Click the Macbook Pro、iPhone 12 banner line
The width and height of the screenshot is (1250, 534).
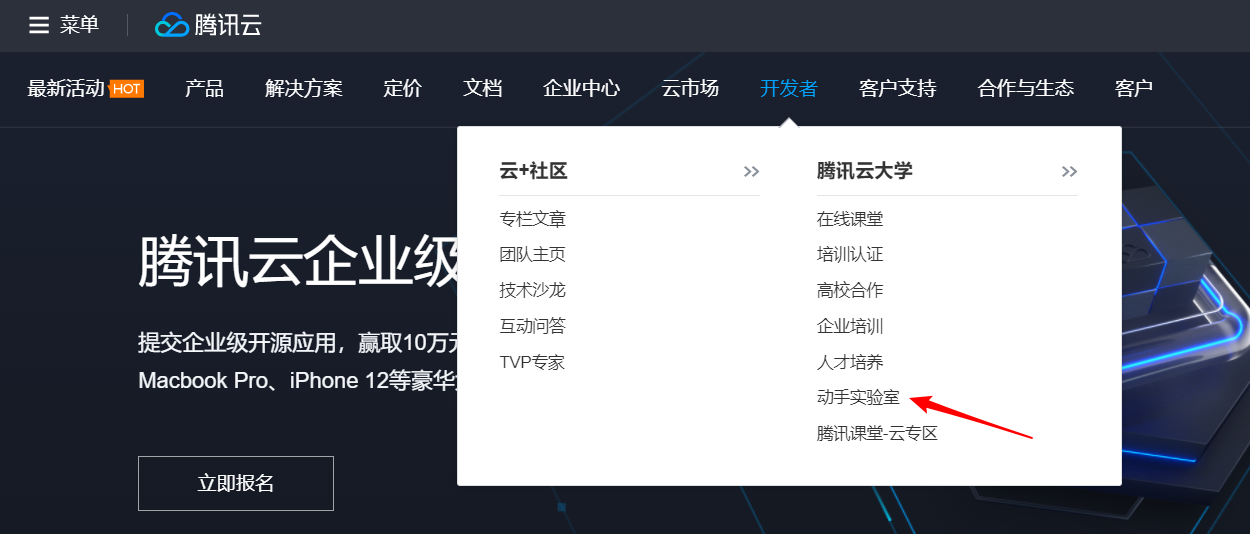[x=298, y=381]
